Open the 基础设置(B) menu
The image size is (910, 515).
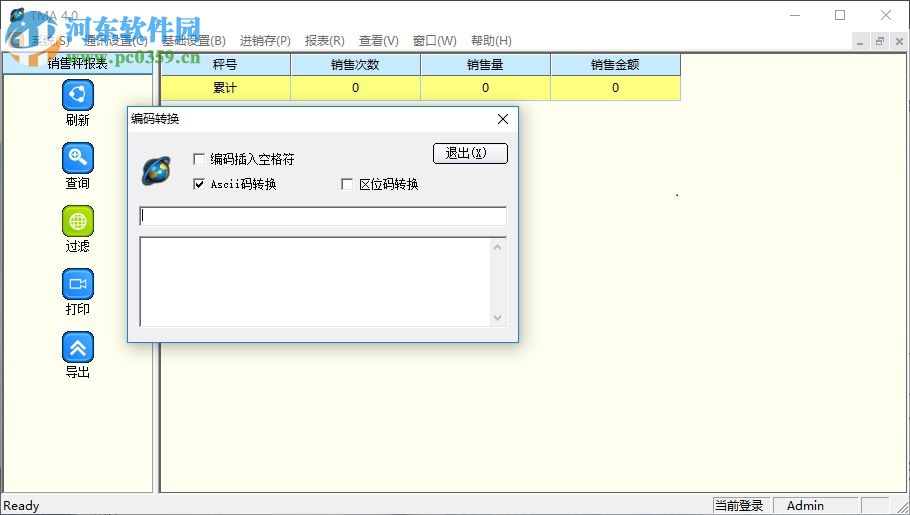click(193, 41)
